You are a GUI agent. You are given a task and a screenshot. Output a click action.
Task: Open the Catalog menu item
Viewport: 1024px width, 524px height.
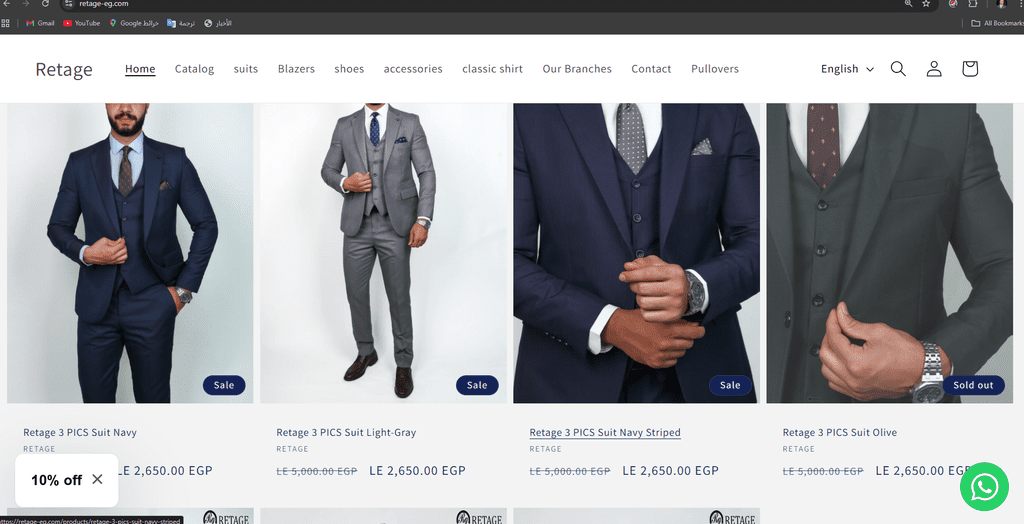(194, 69)
